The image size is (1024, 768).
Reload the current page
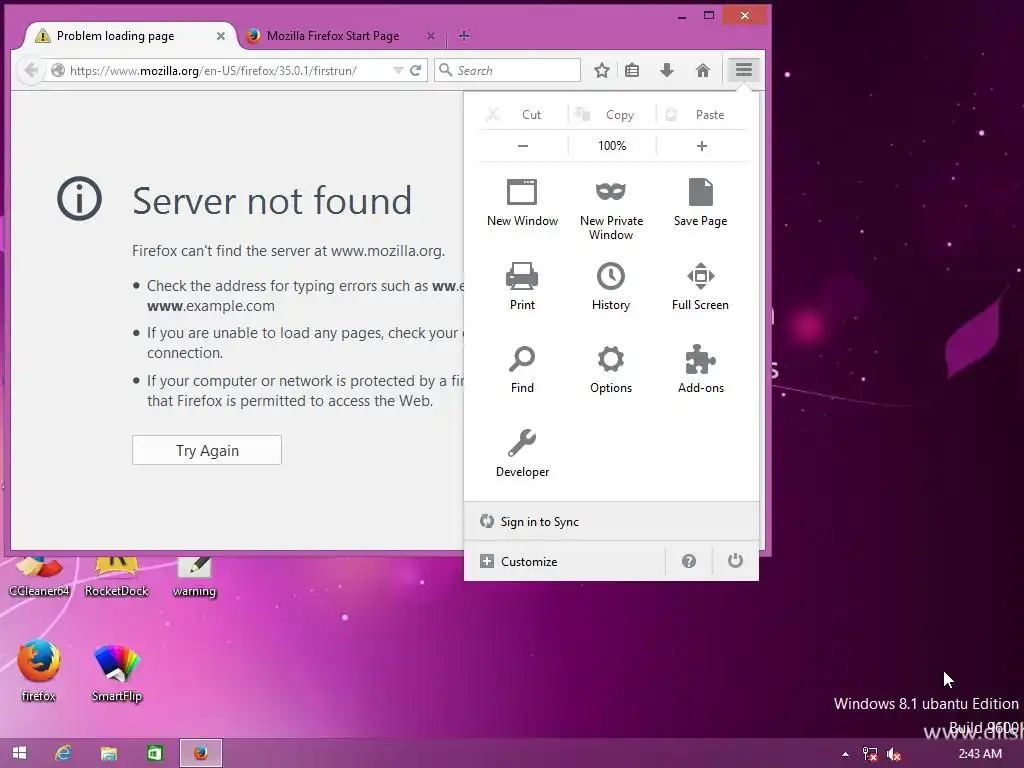coord(415,71)
